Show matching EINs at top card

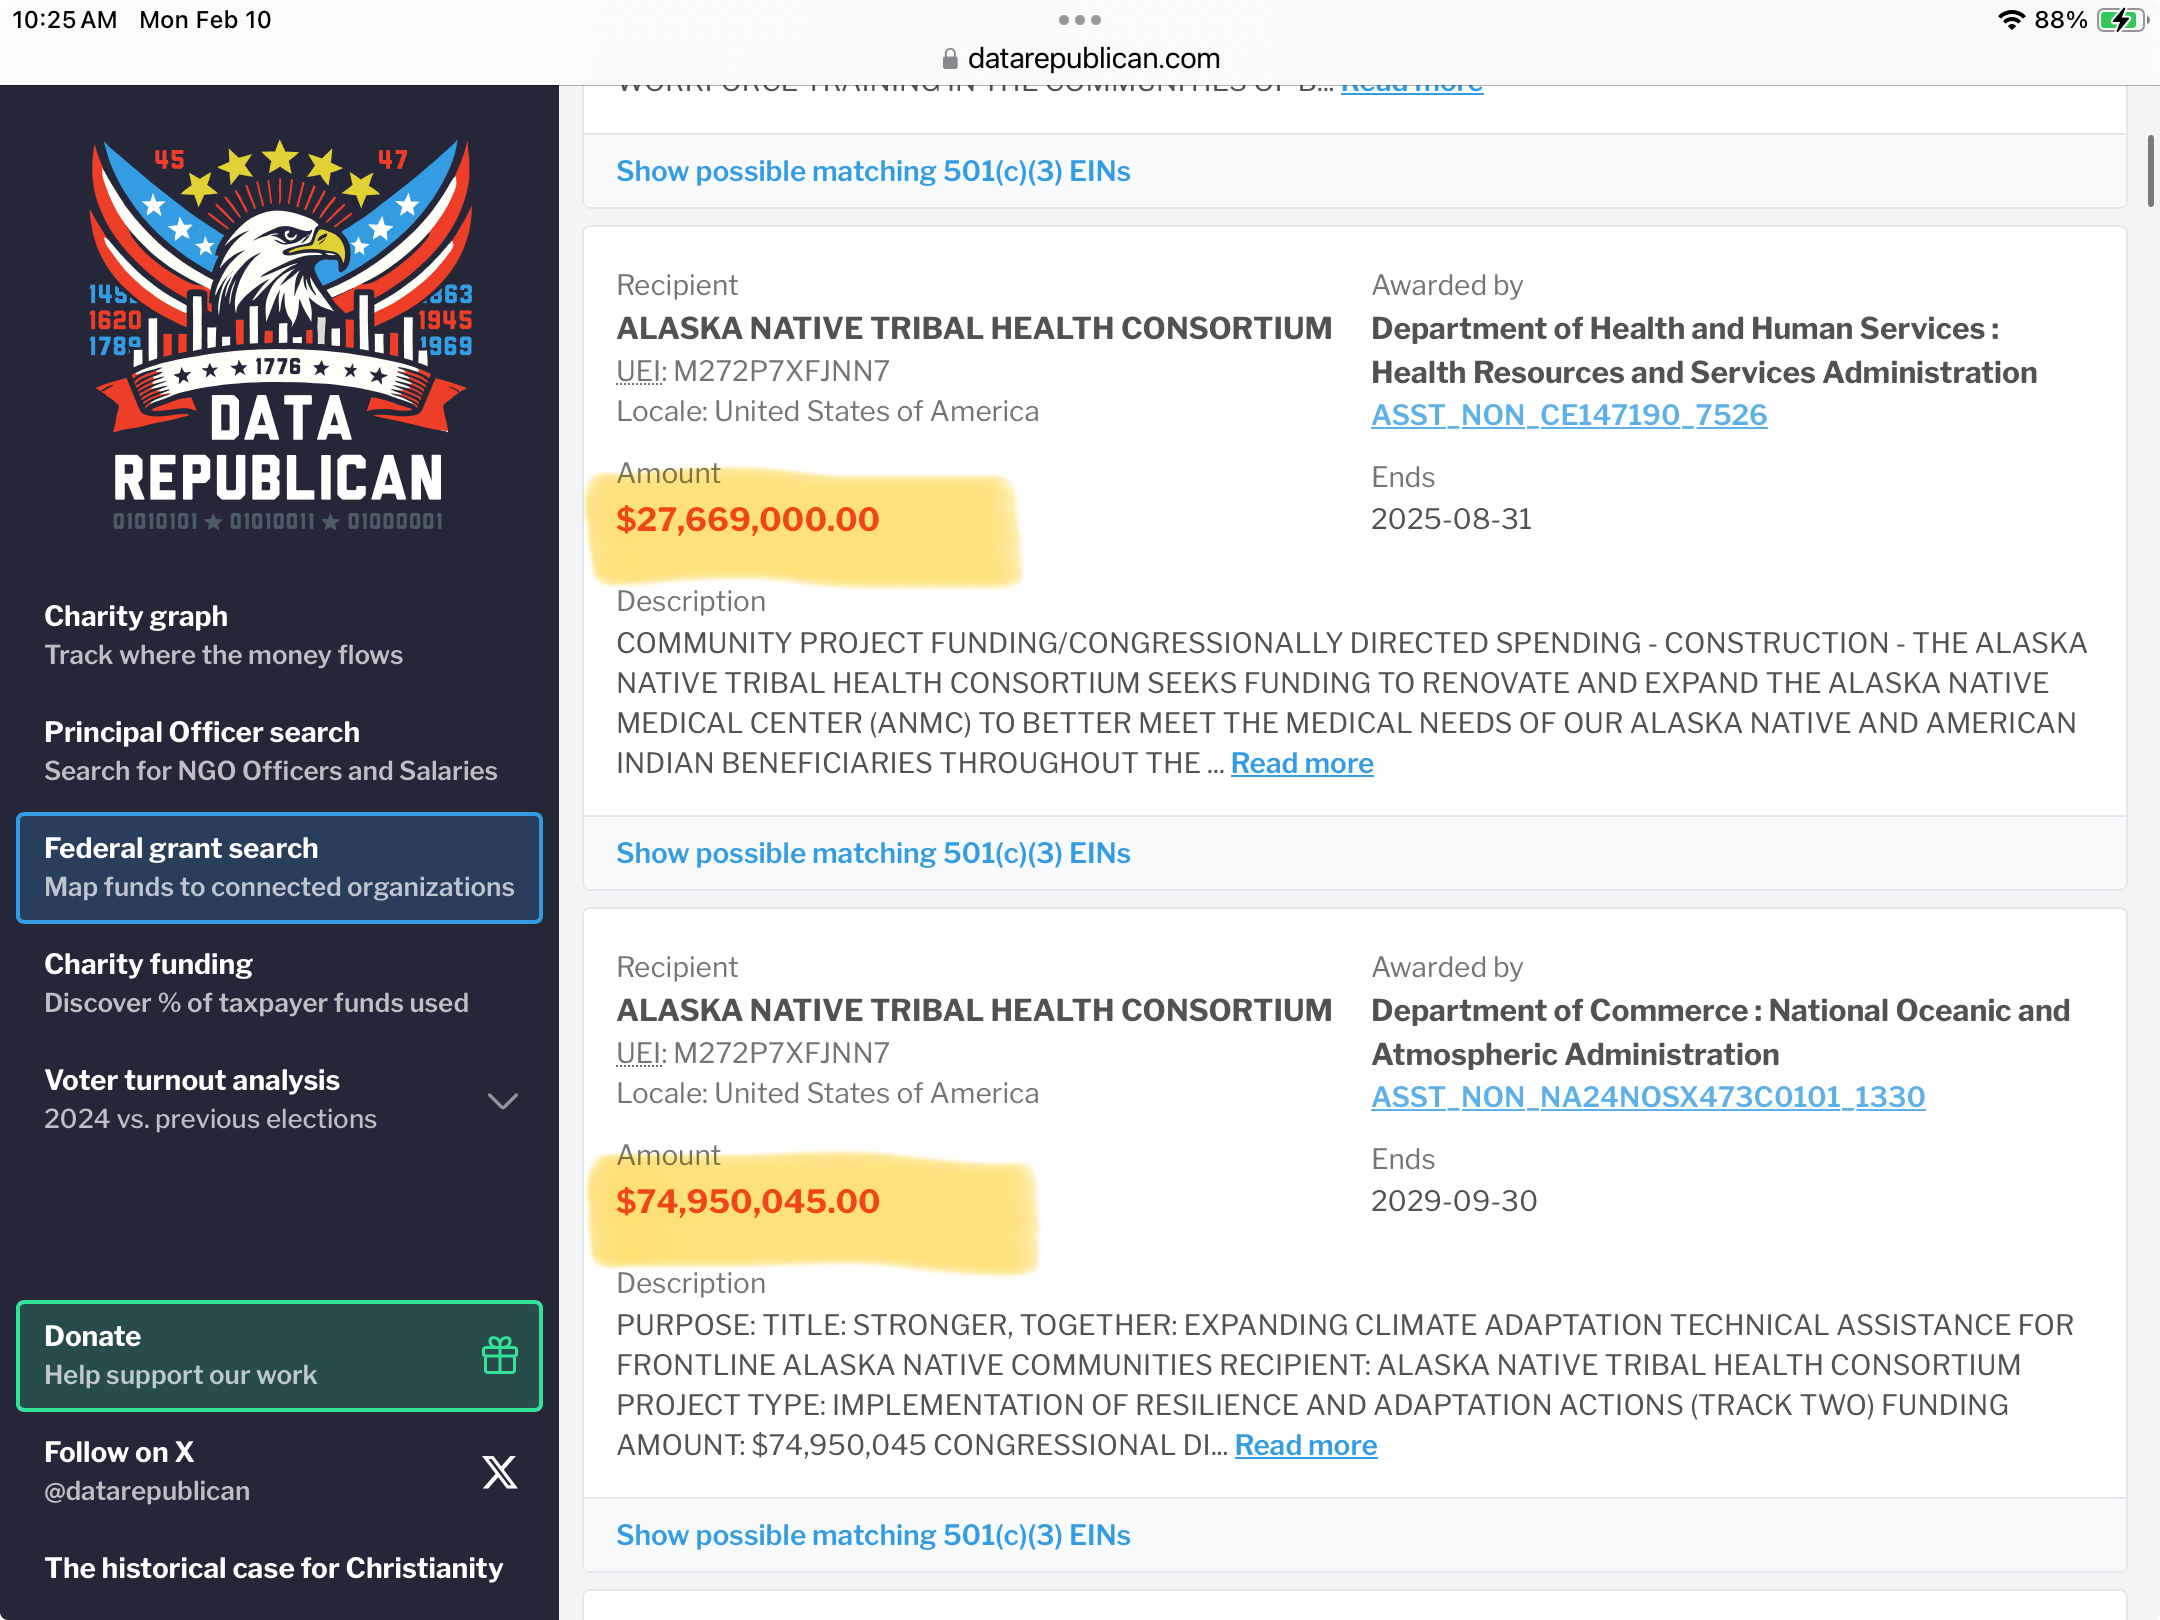pyautogui.click(x=873, y=171)
